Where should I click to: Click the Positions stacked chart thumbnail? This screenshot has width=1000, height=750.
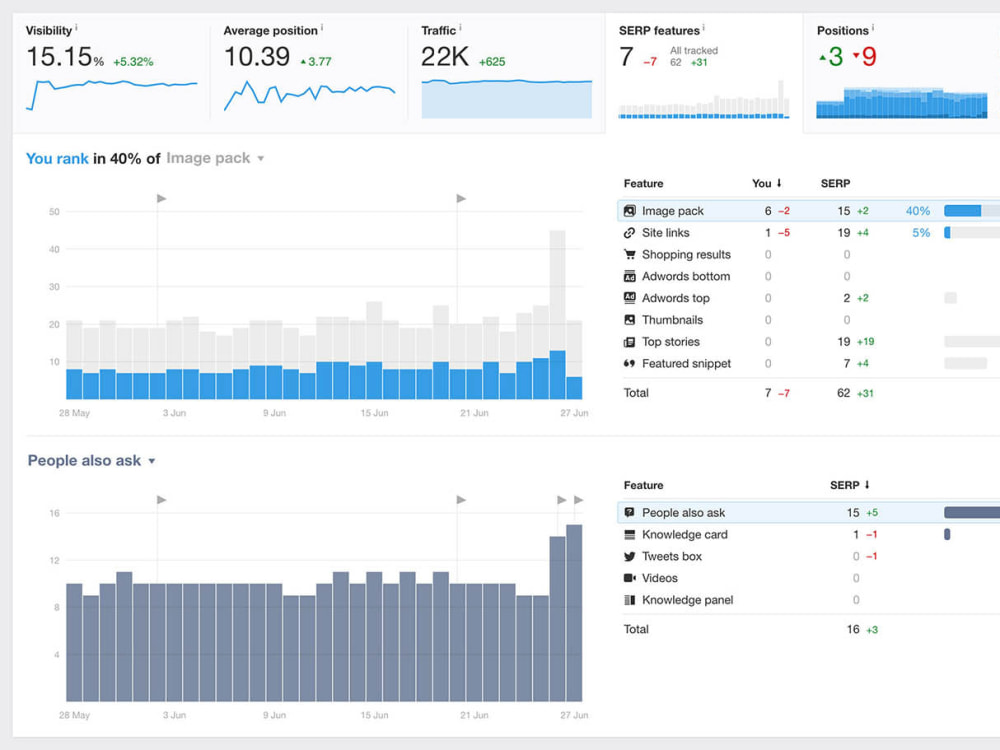(x=902, y=103)
